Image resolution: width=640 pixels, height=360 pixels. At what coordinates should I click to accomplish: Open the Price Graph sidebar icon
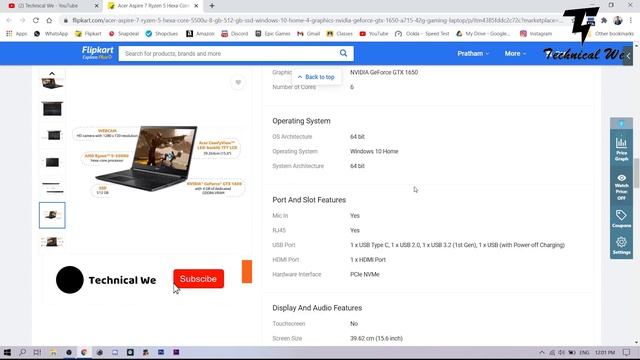point(621,149)
